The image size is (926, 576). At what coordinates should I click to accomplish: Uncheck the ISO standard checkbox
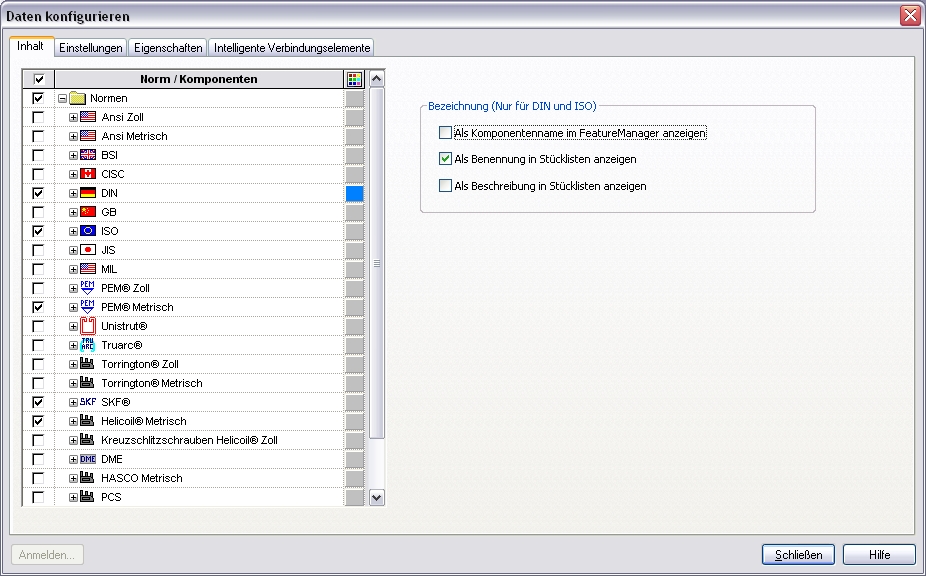(38, 231)
